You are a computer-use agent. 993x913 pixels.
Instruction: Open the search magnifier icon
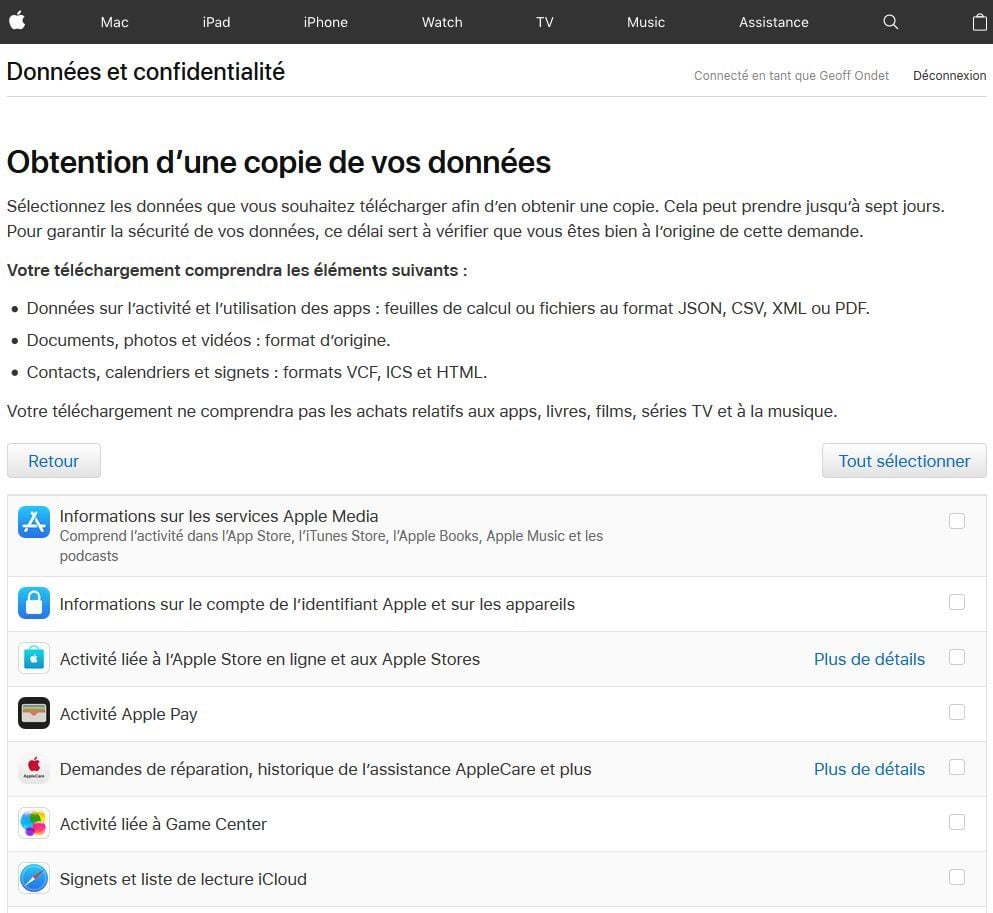point(890,22)
